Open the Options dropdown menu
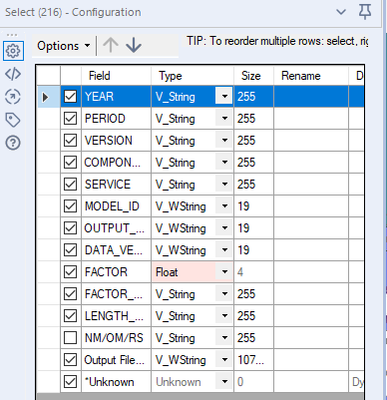 click(64, 46)
